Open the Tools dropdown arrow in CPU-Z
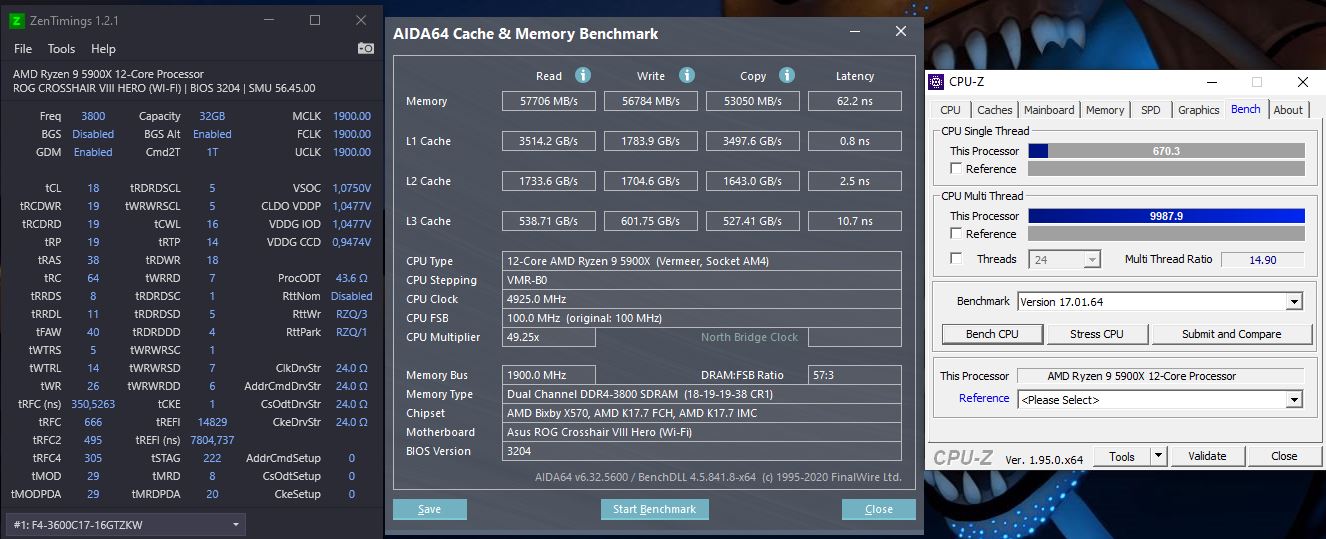This screenshot has height=539, width=1326. click(1158, 456)
